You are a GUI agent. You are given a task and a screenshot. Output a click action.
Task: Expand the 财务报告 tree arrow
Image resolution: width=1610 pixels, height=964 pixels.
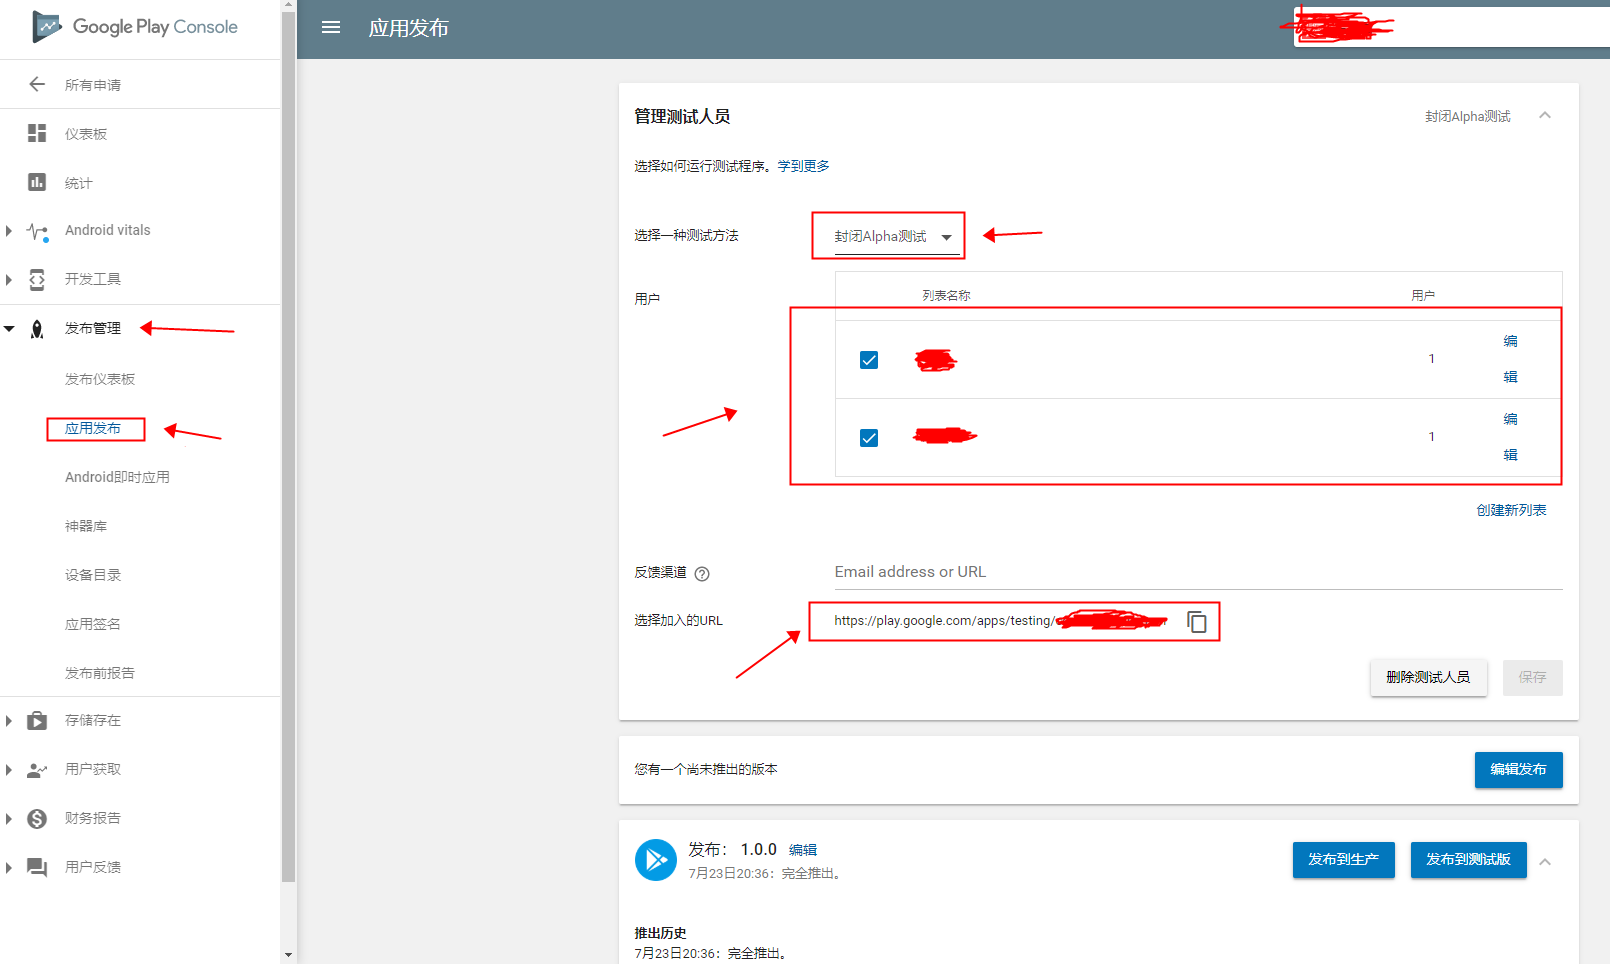[9, 819]
